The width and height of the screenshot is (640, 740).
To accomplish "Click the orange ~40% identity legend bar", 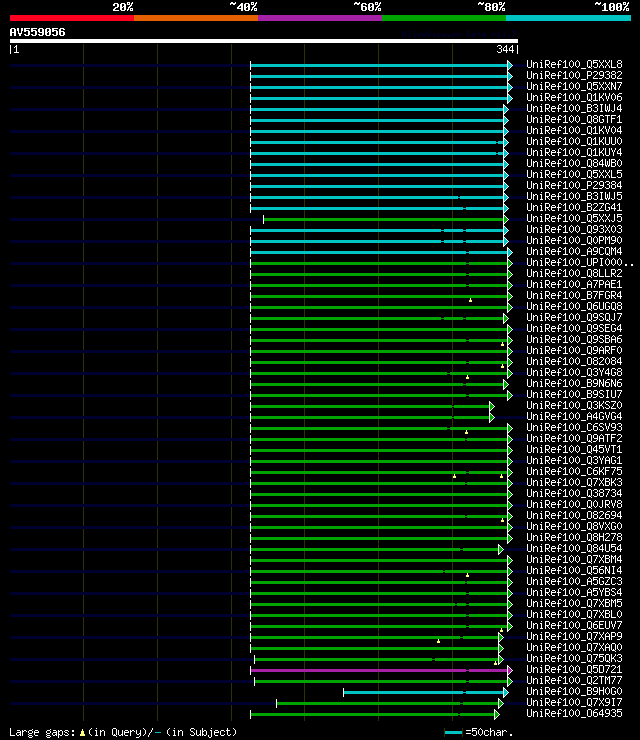I will click(196, 18).
